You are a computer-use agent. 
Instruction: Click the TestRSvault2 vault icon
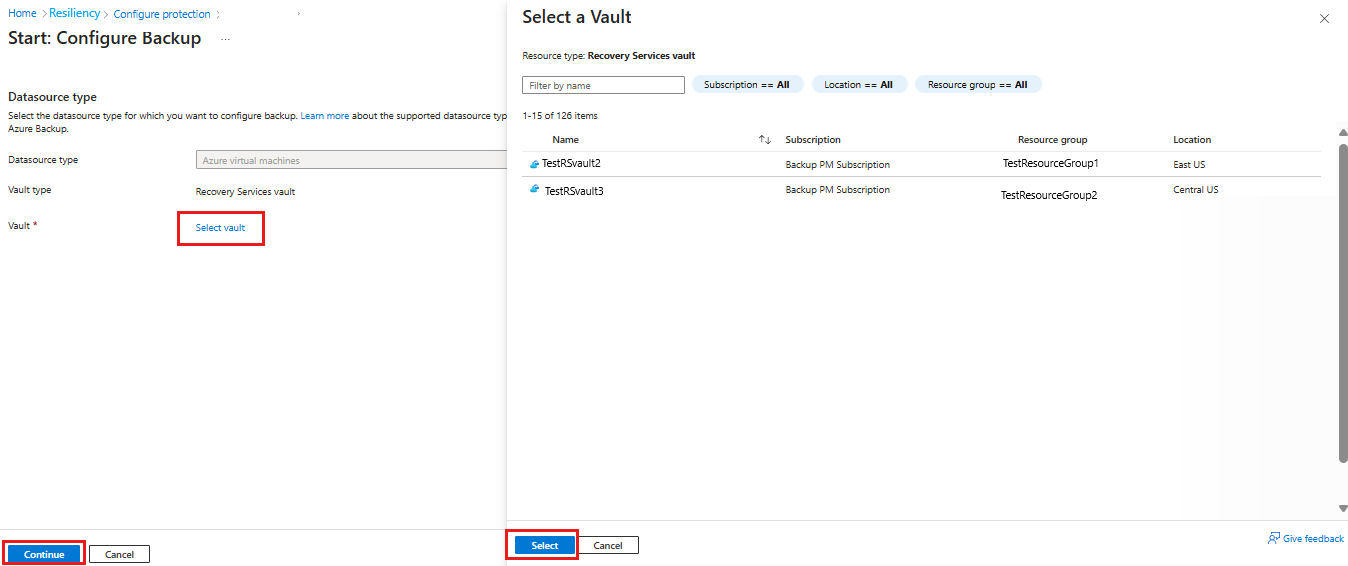534,164
